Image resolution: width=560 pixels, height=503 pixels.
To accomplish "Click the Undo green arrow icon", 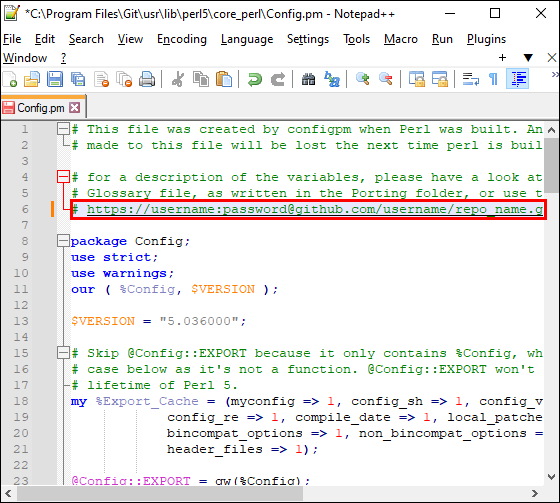I will [x=255, y=79].
